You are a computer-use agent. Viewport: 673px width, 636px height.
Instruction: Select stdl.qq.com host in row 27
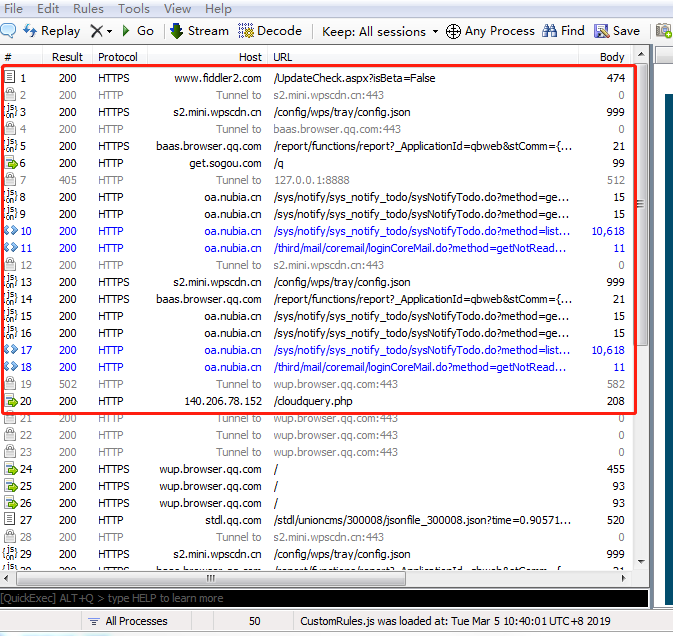point(233,520)
